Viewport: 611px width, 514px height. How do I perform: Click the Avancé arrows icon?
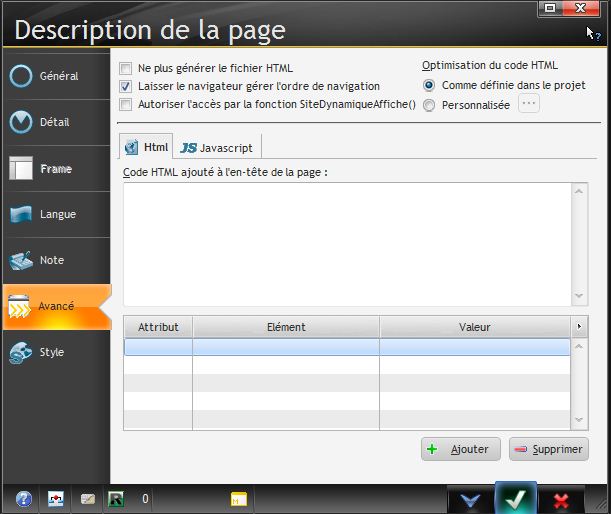[x=19, y=307]
